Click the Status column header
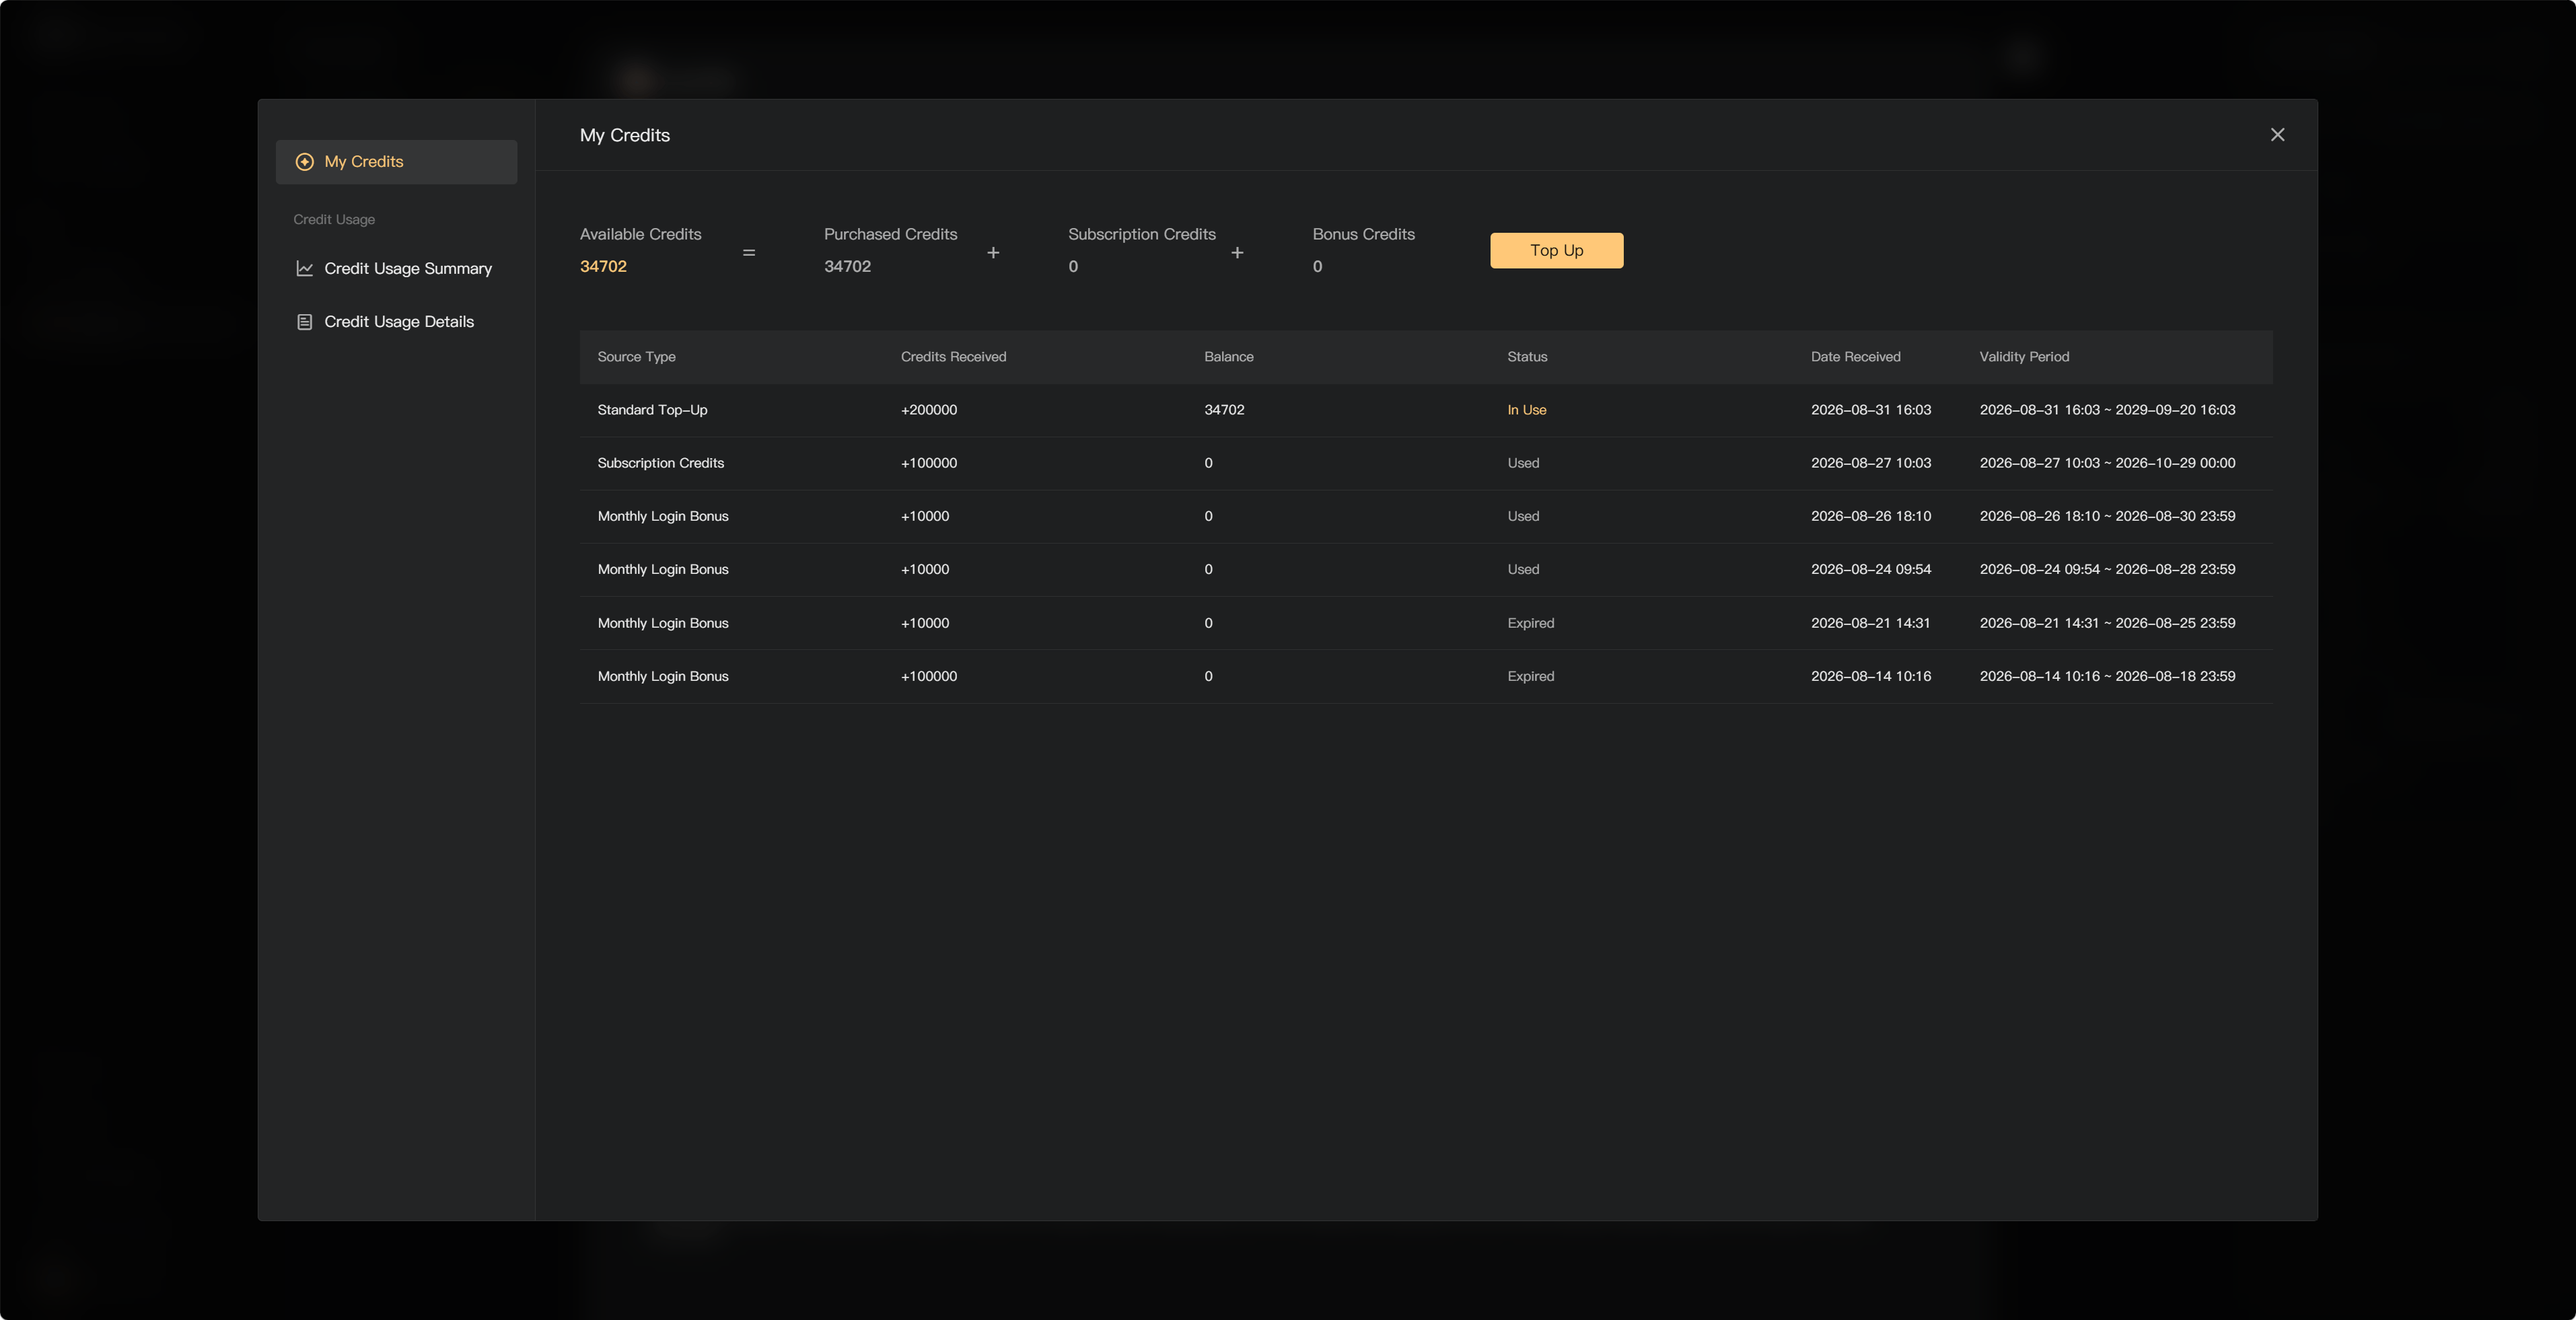This screenshot has height=1320, width=2576. click(x=1527, y=357)
